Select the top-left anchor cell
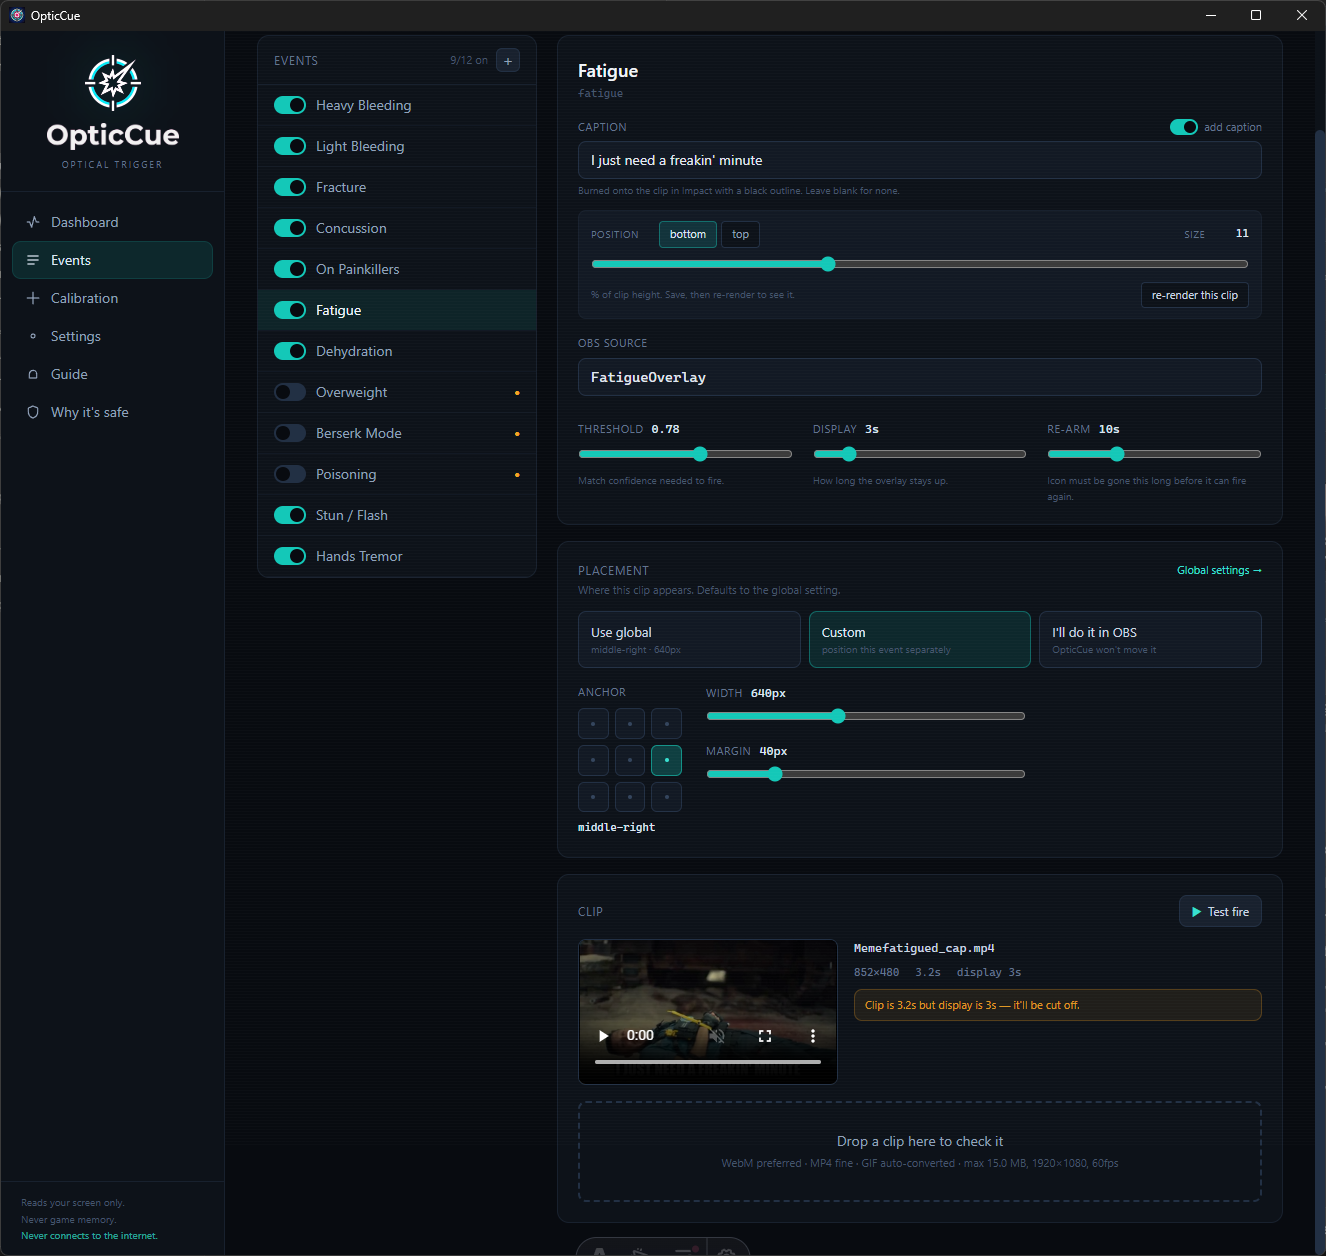1326x1256 pixels. click(593, 723)
